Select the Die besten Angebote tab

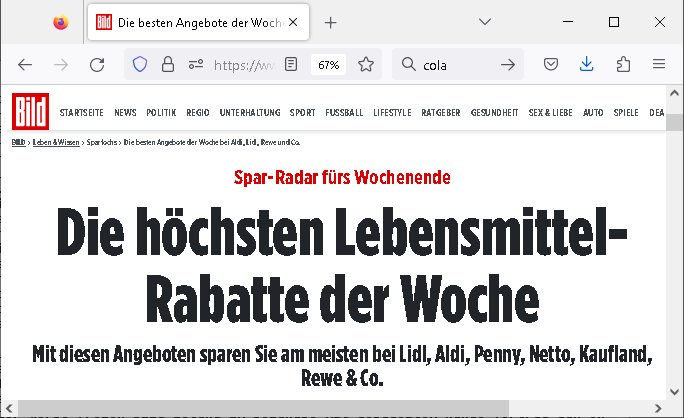[x=198, y=22]
